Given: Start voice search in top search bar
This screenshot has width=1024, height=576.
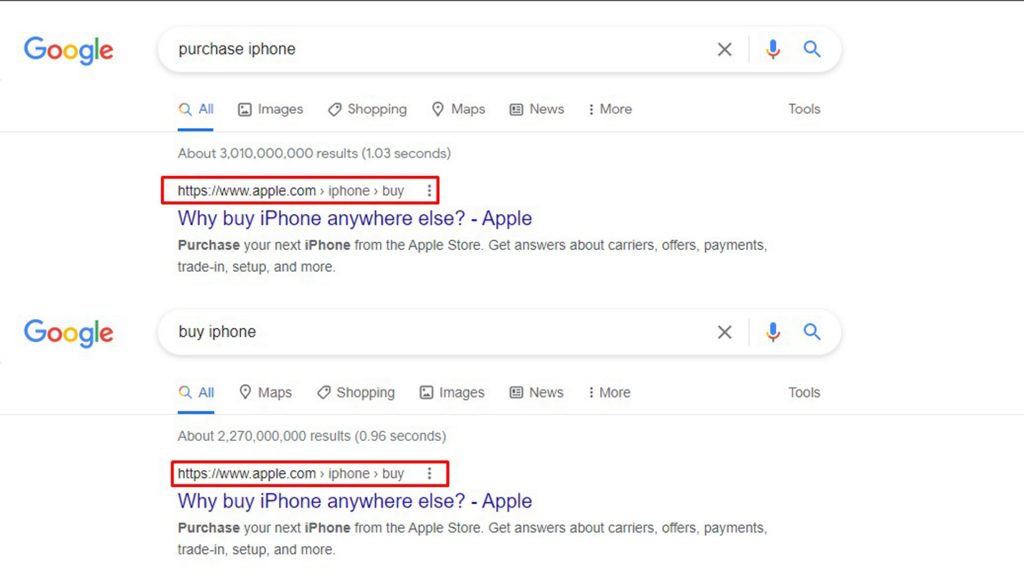Looking at the screenshot, I should tap(773, 50).
